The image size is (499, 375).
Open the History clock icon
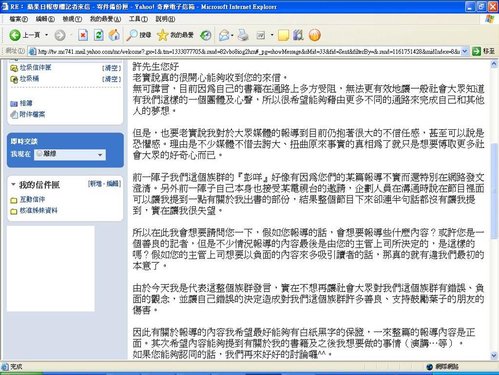pyautogui.click(x=205, y=35)
